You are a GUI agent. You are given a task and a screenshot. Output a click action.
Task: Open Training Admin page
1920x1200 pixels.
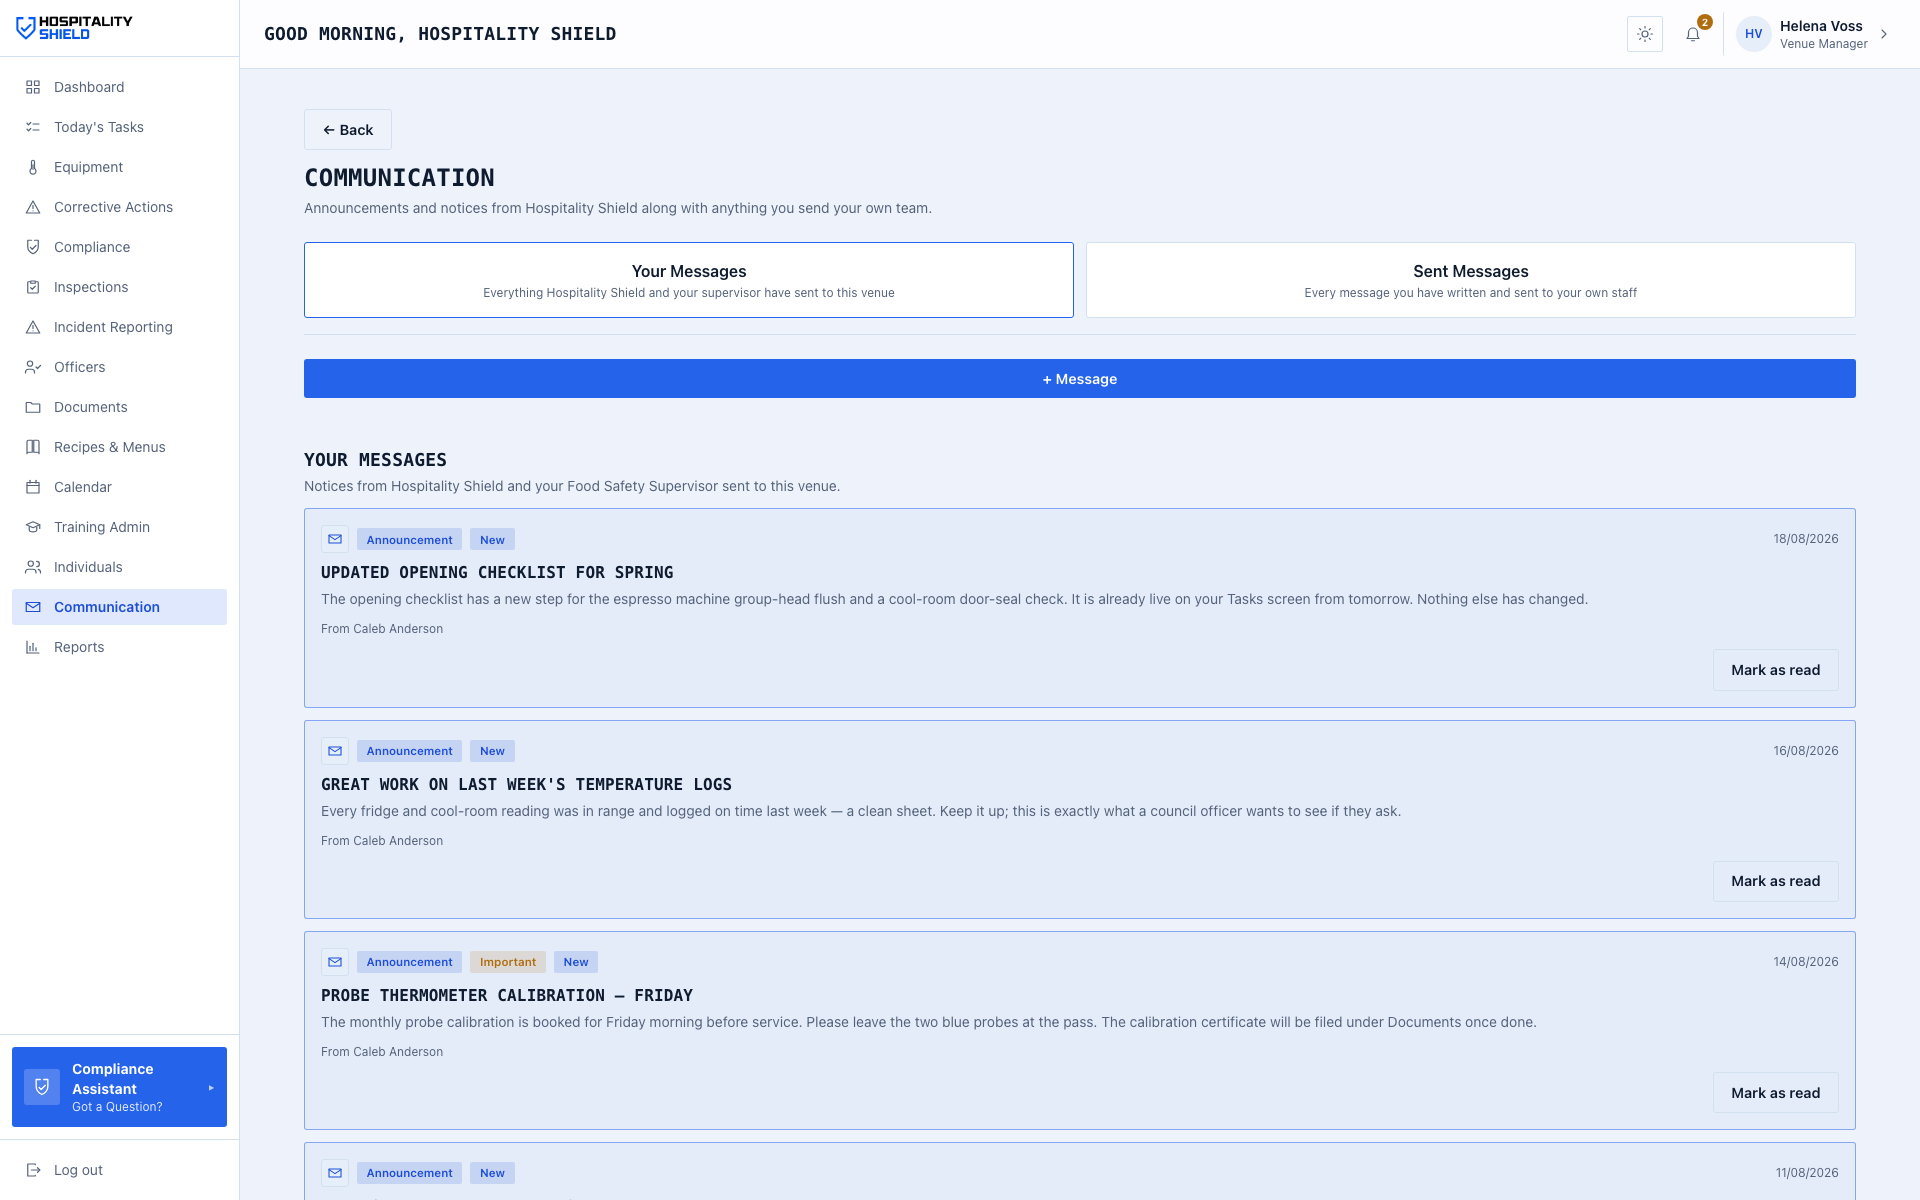point(119,527)
